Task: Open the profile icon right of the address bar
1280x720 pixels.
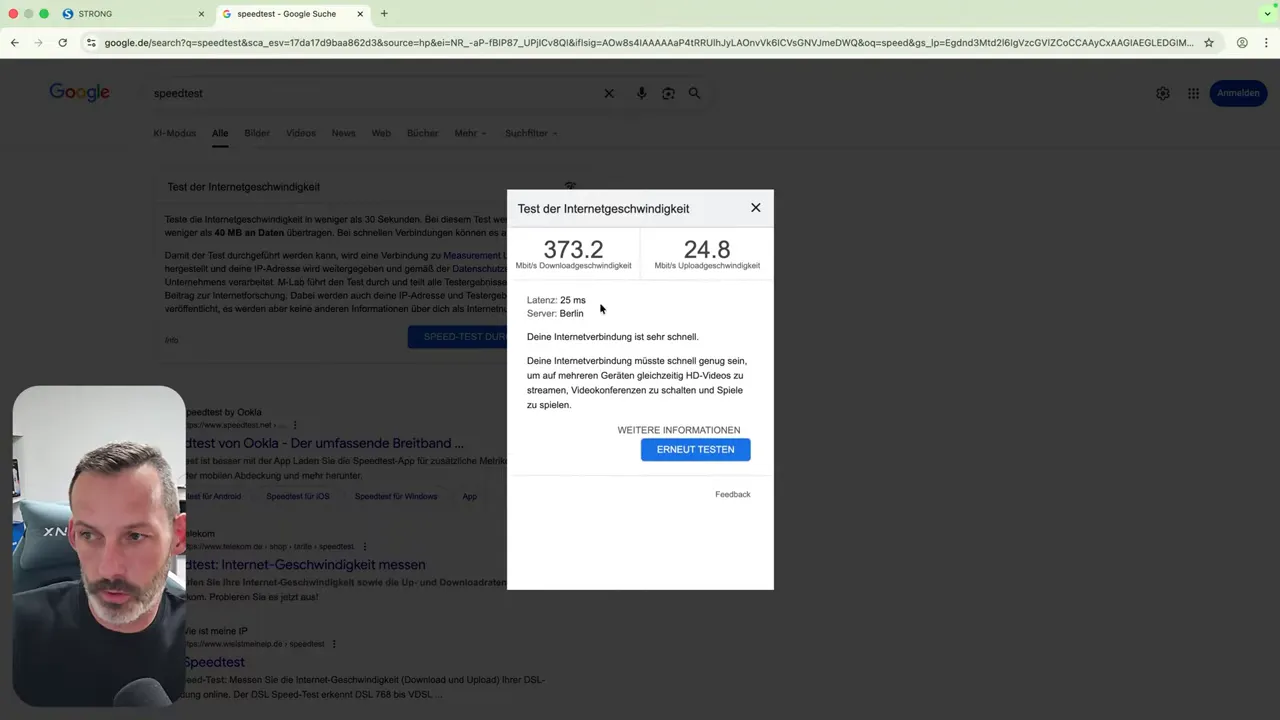Action: coord(1242,43)
